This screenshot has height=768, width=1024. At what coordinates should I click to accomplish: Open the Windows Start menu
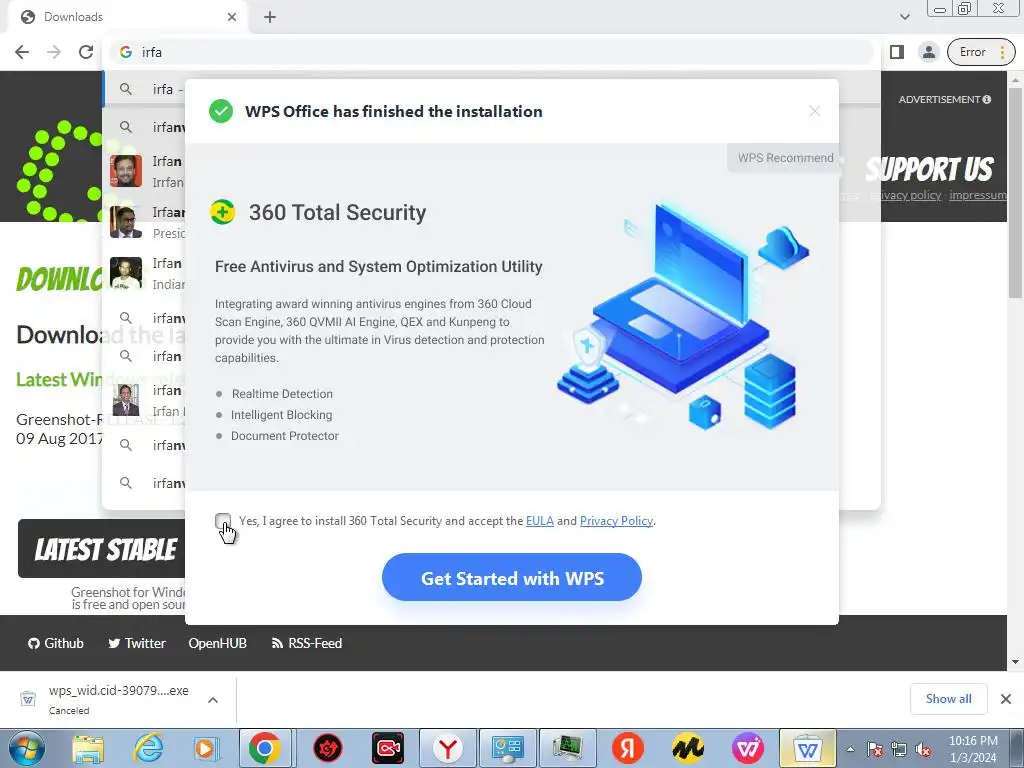pos(26,748)
